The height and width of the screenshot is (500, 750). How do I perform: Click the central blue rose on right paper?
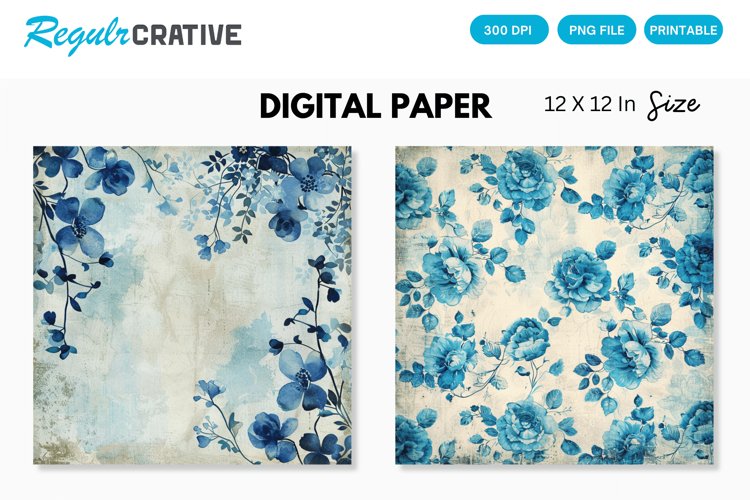click(x=578, y=279)
